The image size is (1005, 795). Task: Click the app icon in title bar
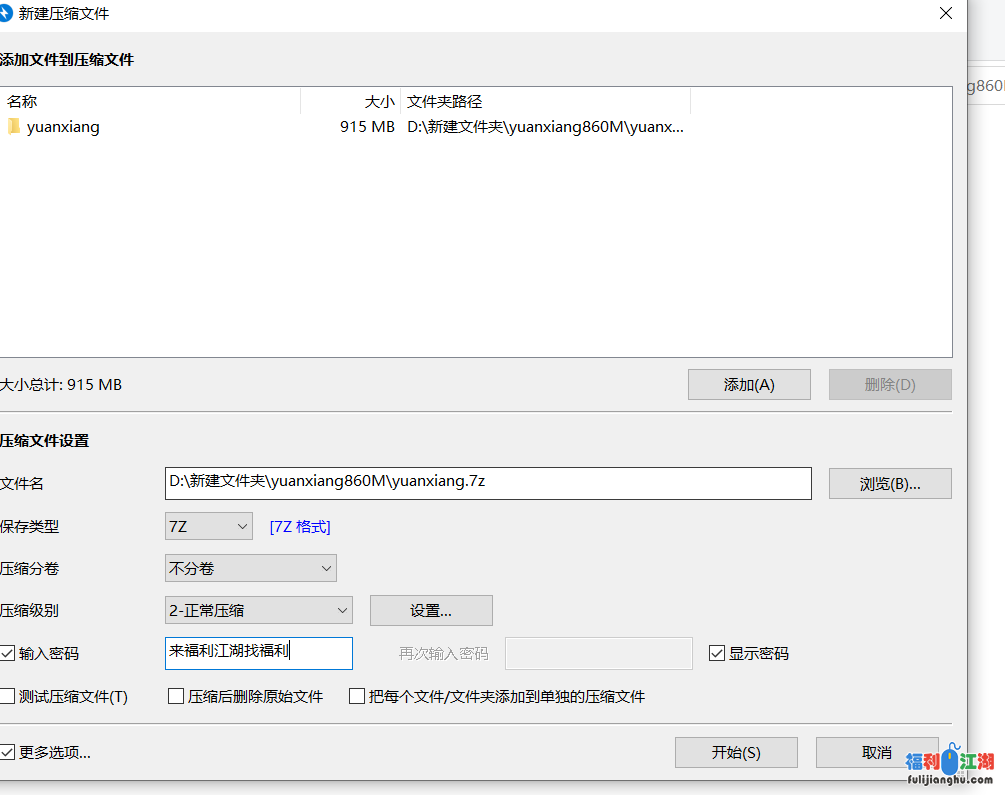[5, 14]
